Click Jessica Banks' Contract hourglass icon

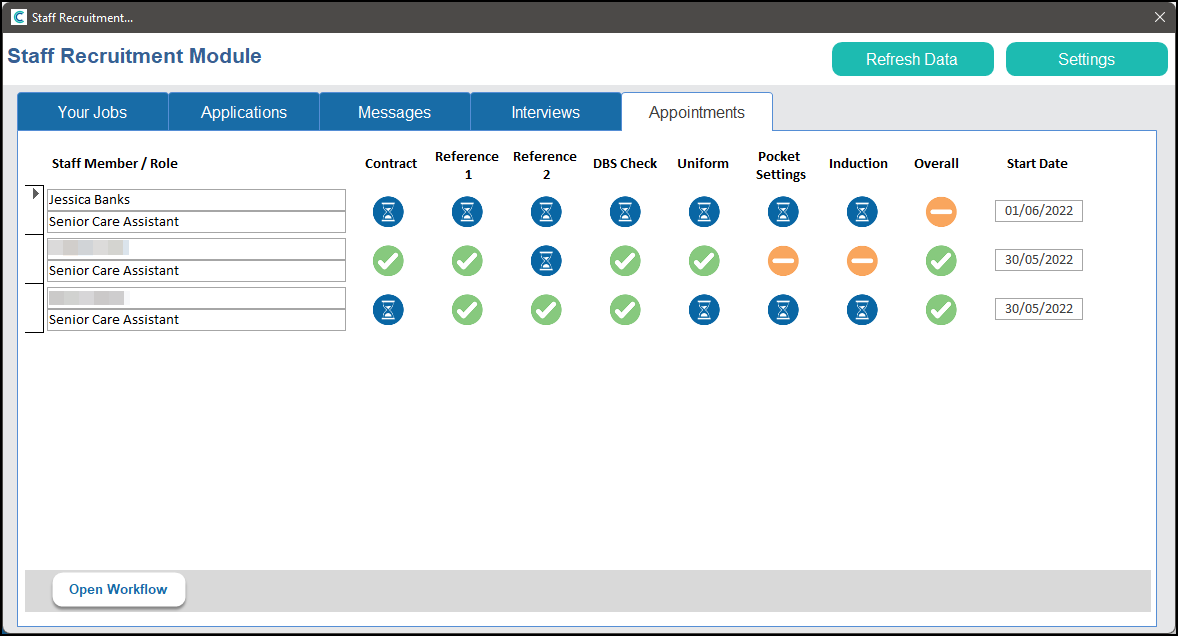point(388,211)
